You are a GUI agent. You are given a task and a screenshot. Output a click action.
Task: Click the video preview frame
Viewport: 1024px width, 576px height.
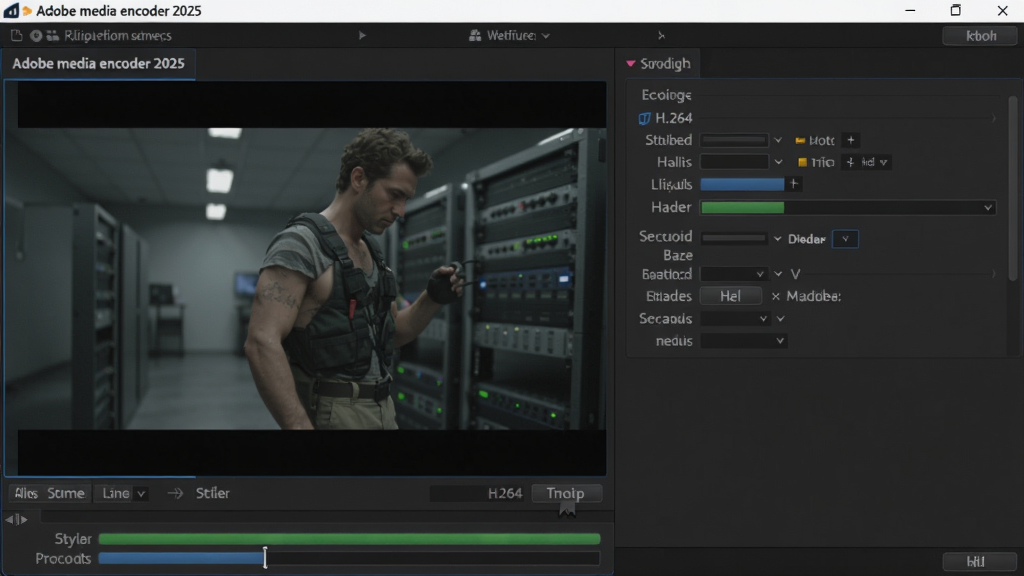(305, 278)
